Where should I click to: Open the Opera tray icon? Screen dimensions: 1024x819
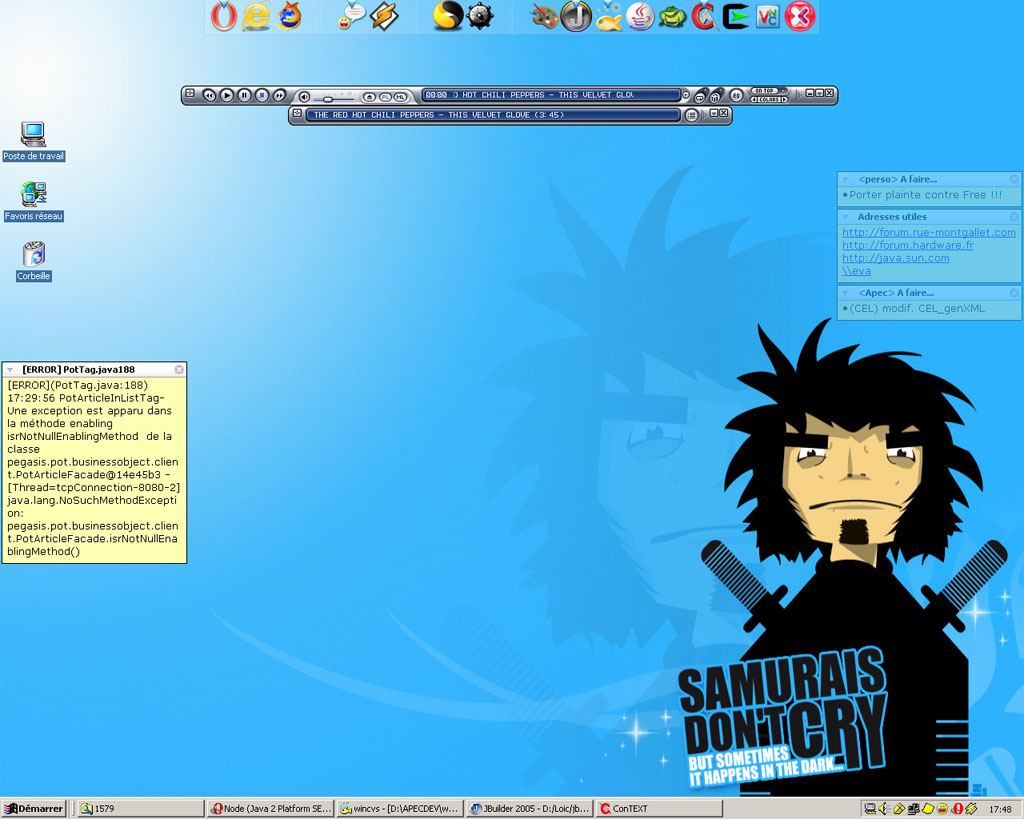(957, 809)
